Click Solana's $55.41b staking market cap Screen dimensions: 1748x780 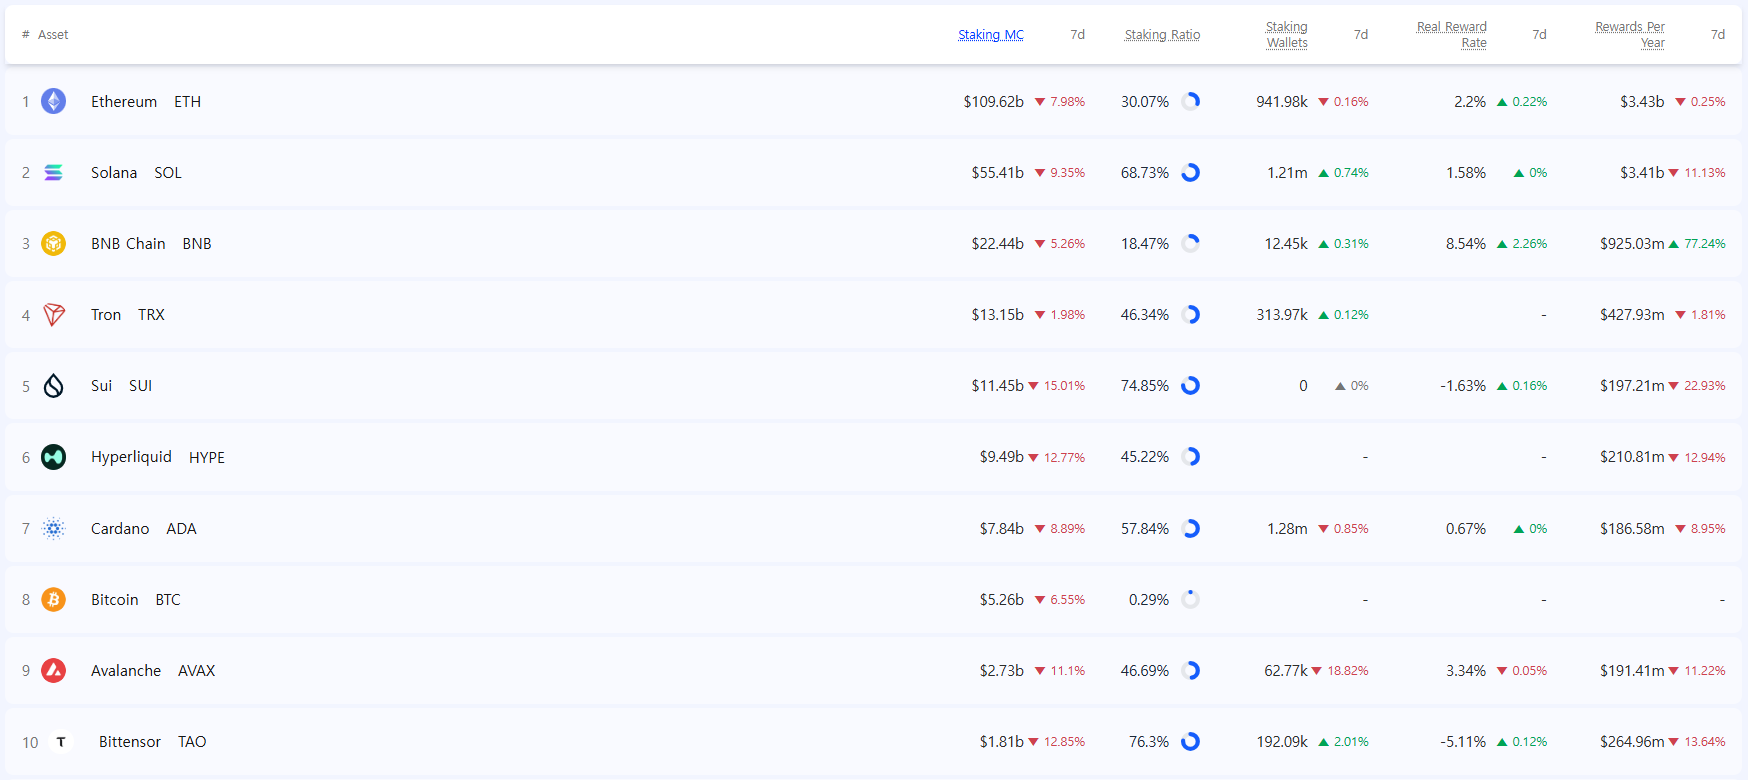tap(997, 173)
